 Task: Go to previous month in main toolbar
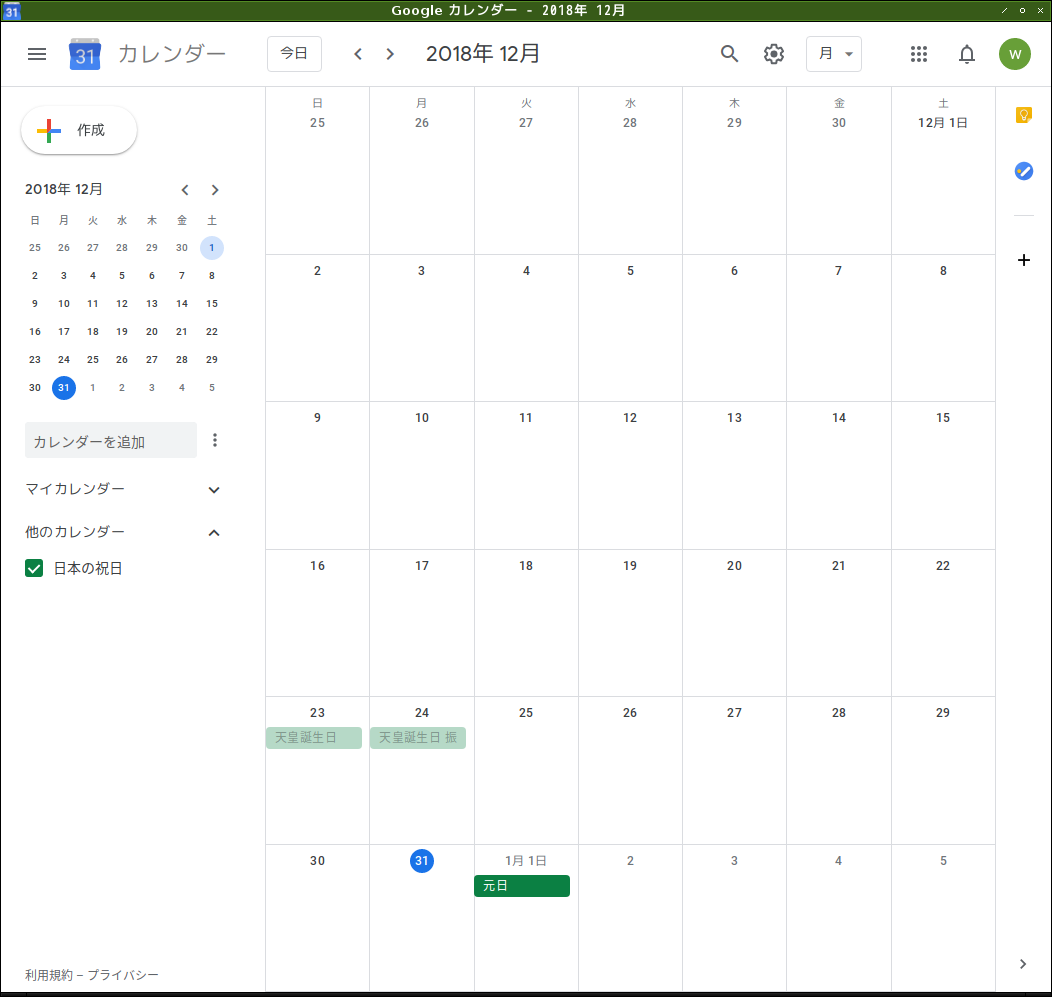[x=358, y=54]
